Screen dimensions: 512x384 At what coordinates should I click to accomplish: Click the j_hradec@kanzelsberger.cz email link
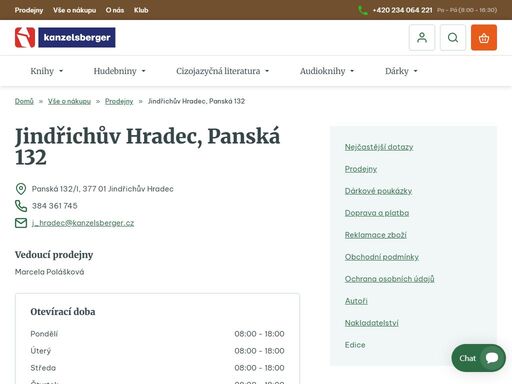[x=83, y=223]
